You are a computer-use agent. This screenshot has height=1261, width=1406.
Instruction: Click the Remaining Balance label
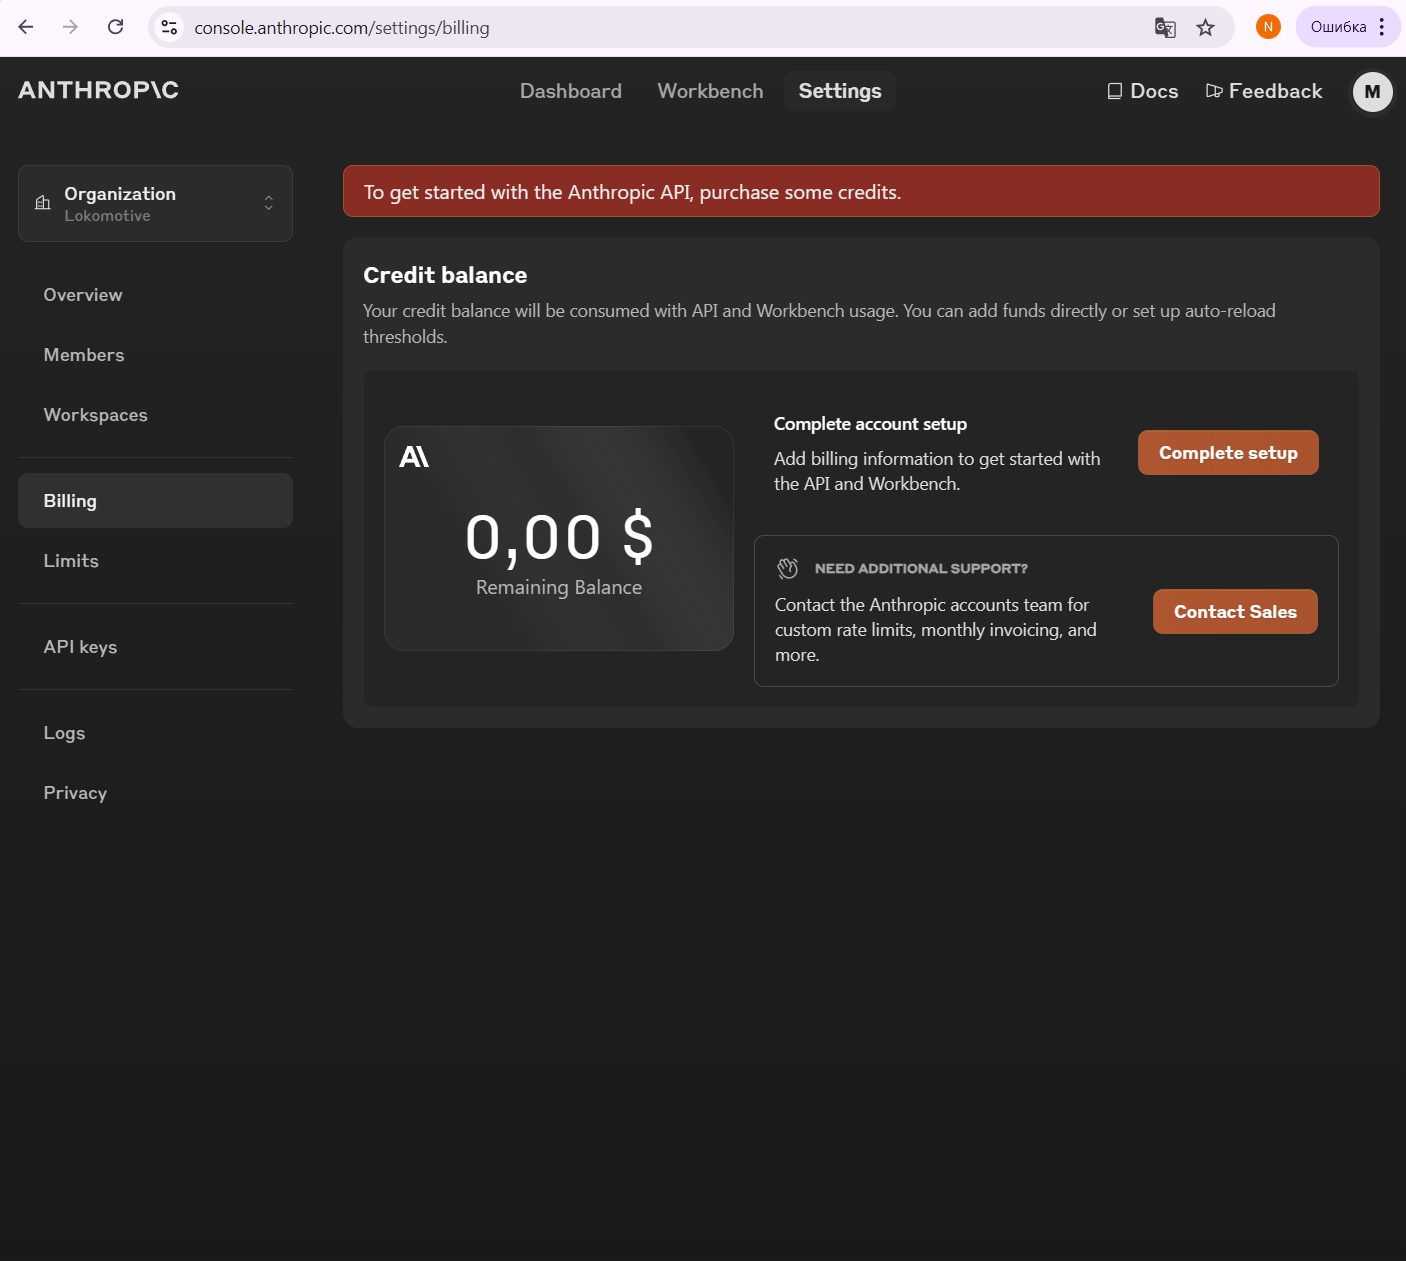click(x=559, y=587)
